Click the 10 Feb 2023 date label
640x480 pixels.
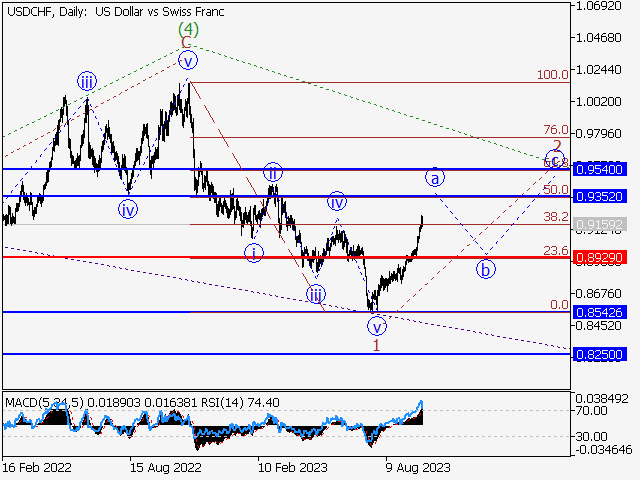pyautogui.click(x=293, y=467)
